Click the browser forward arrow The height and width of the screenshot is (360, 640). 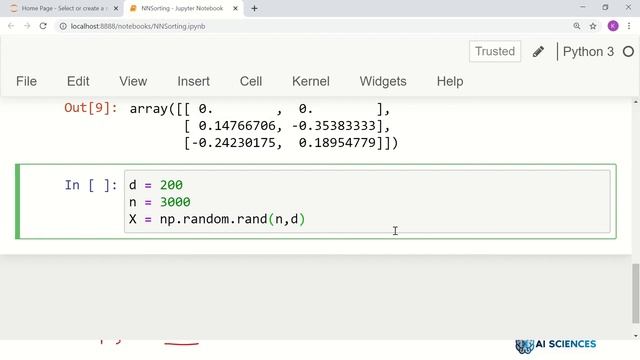(27, 26)
